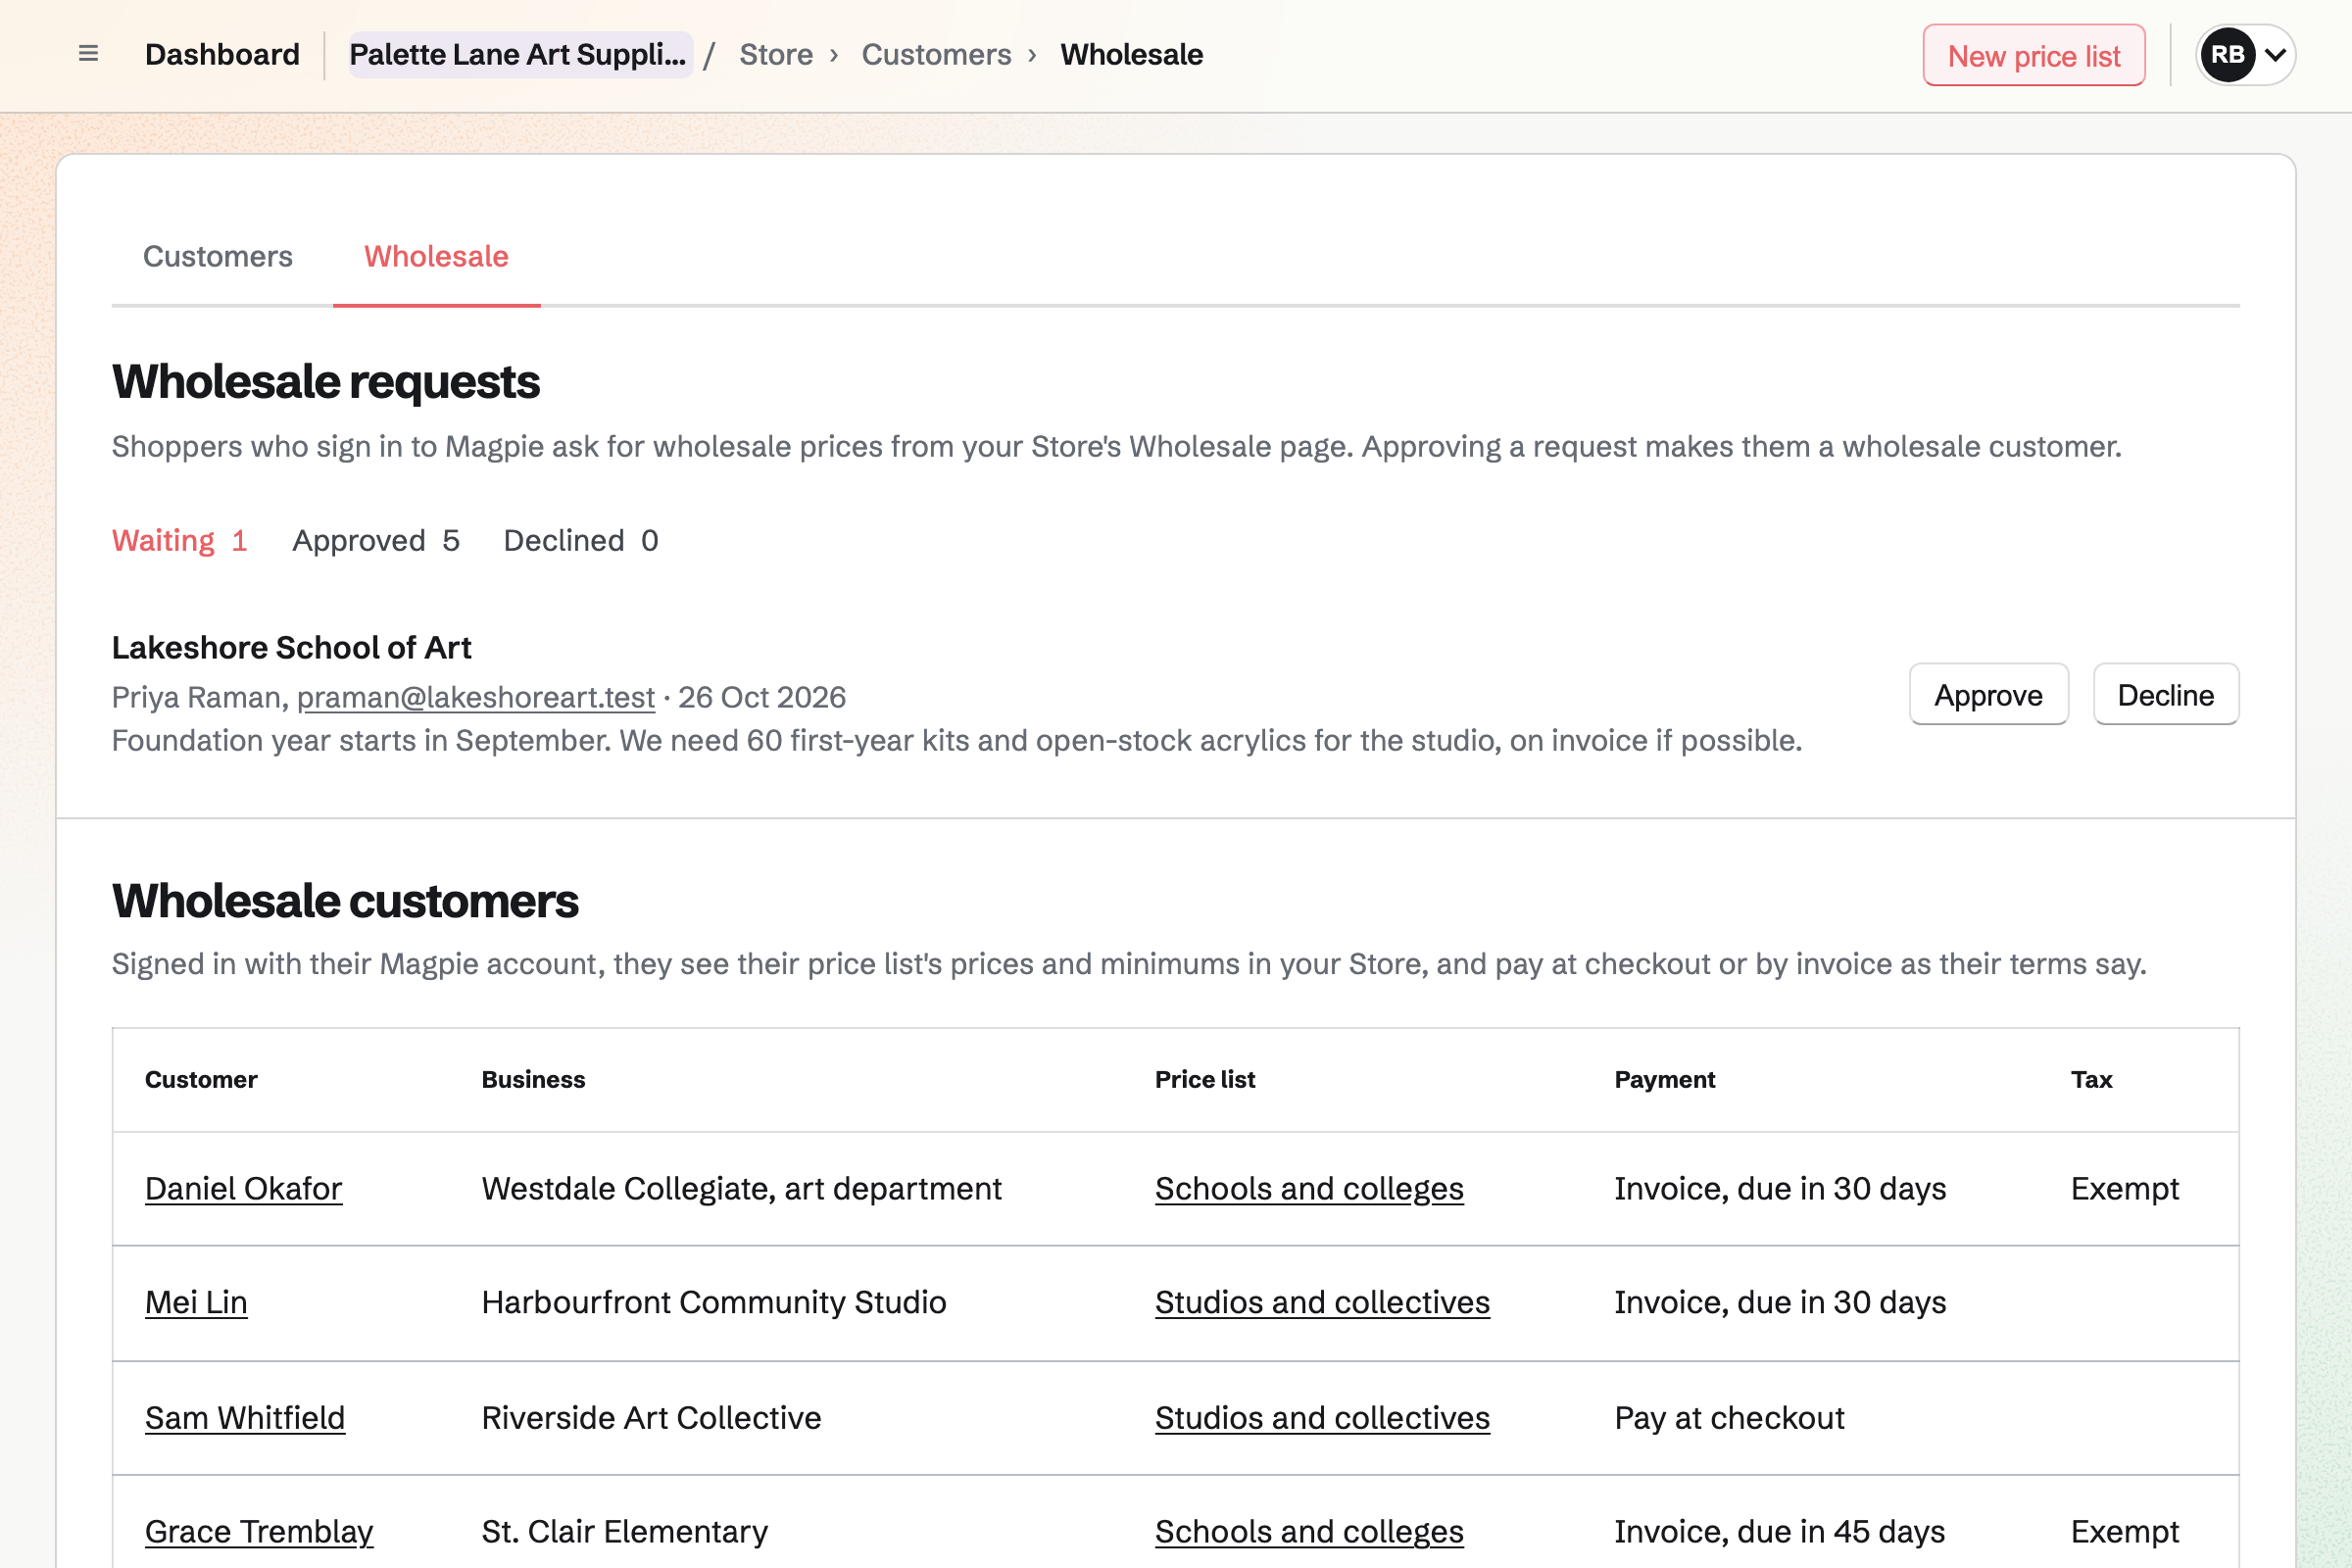Click 'Harbourfront Community Studio' cell
Image resolution: width=2352 pixels, height=1568 pixels.
pos(713,1303)
